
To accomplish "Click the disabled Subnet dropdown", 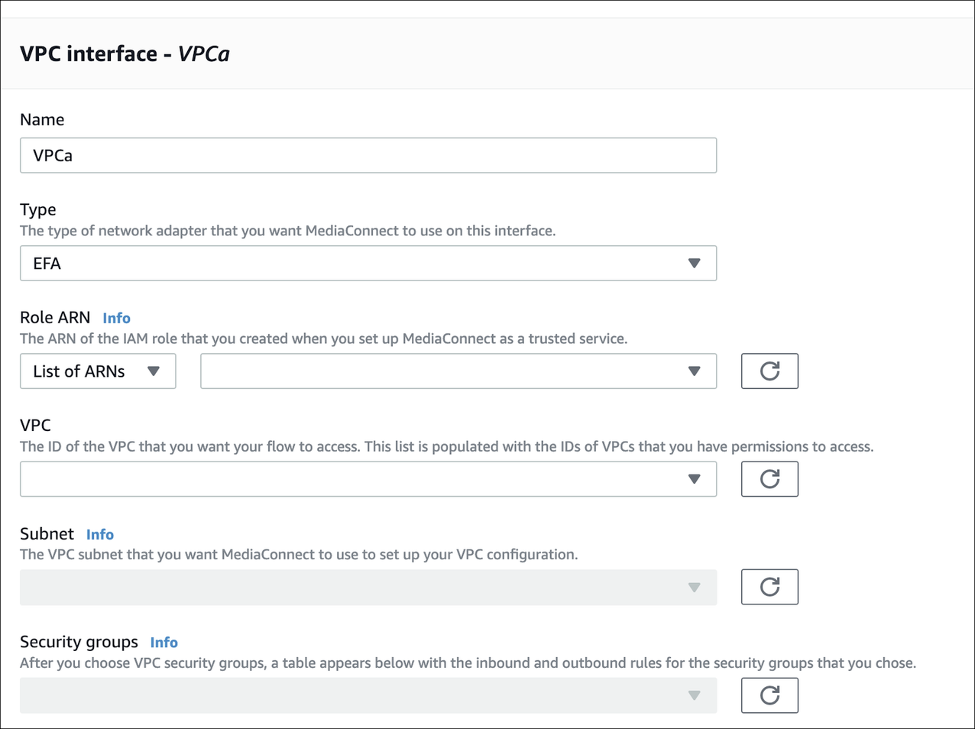I will pos(368,587).
